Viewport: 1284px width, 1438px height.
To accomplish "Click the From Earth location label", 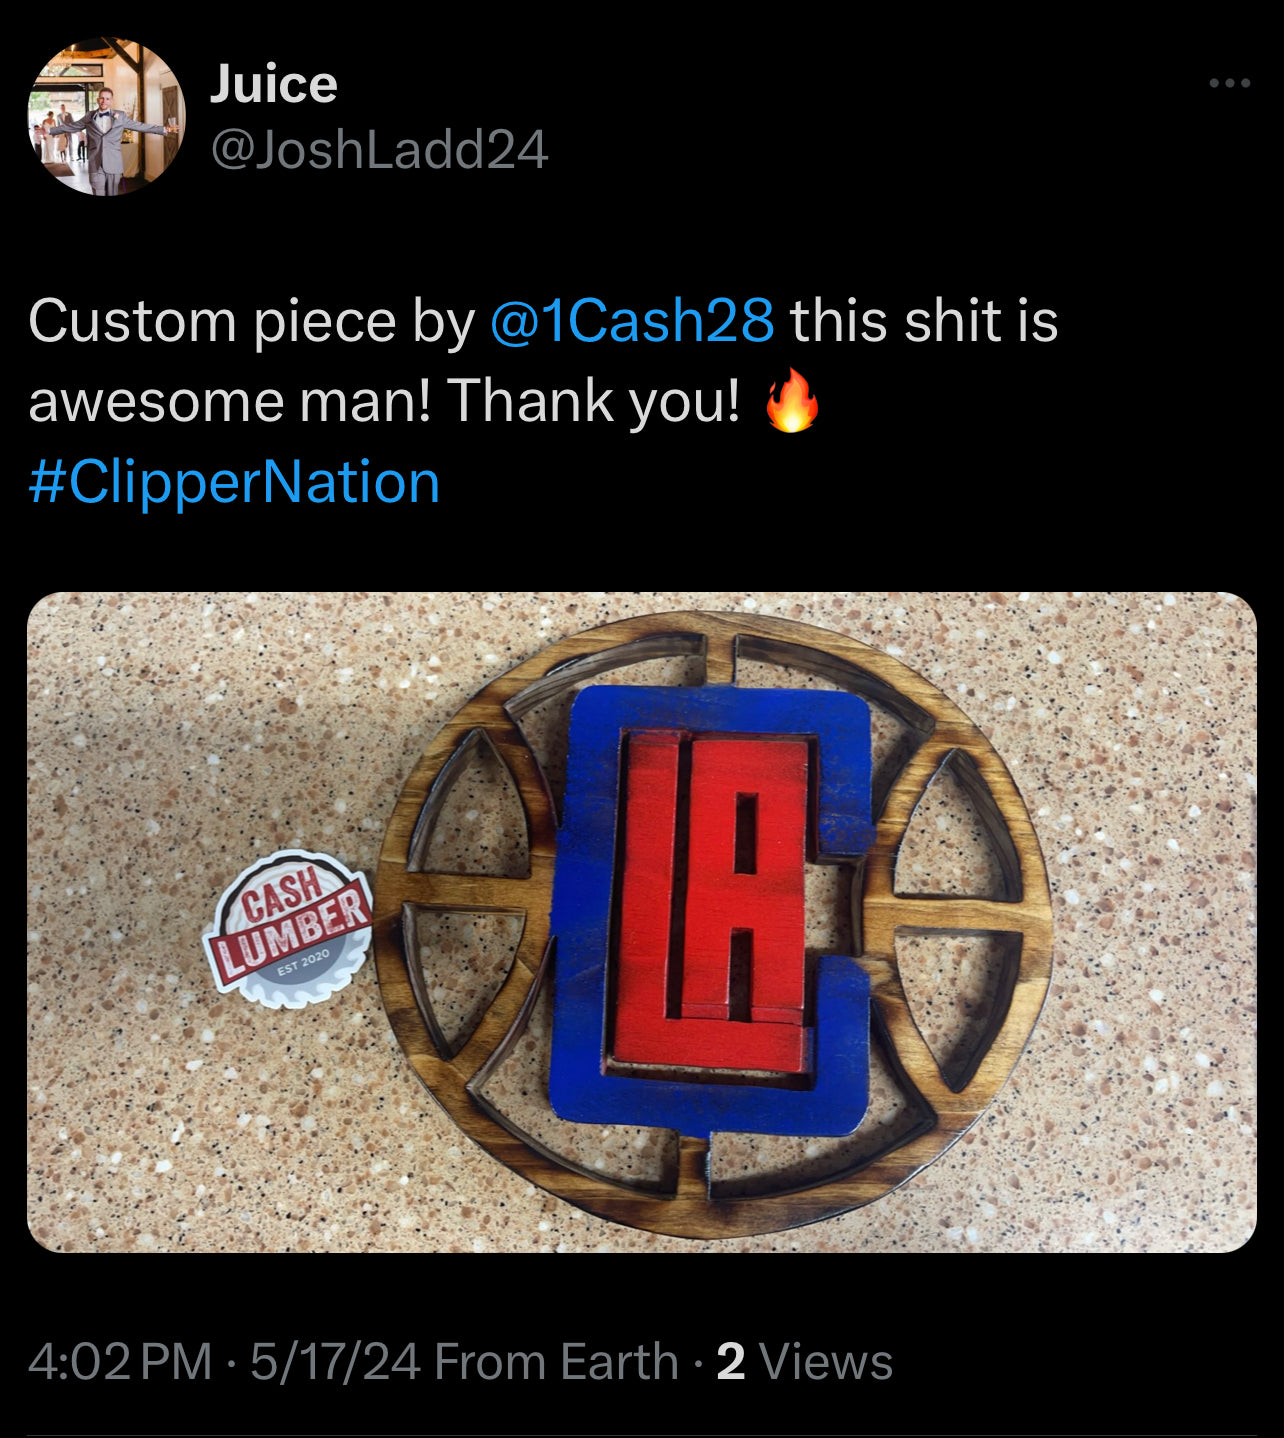I will (x=557, y=1362).
